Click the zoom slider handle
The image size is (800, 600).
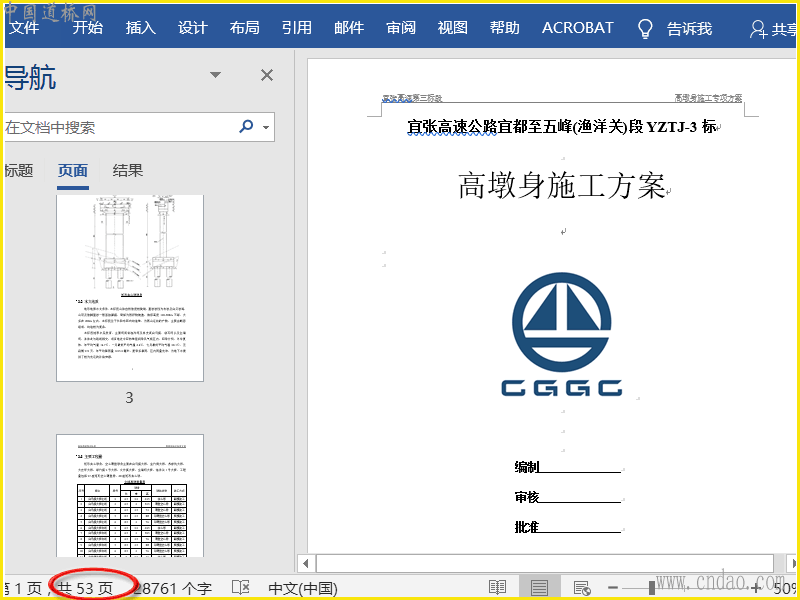tap(652, 588)
